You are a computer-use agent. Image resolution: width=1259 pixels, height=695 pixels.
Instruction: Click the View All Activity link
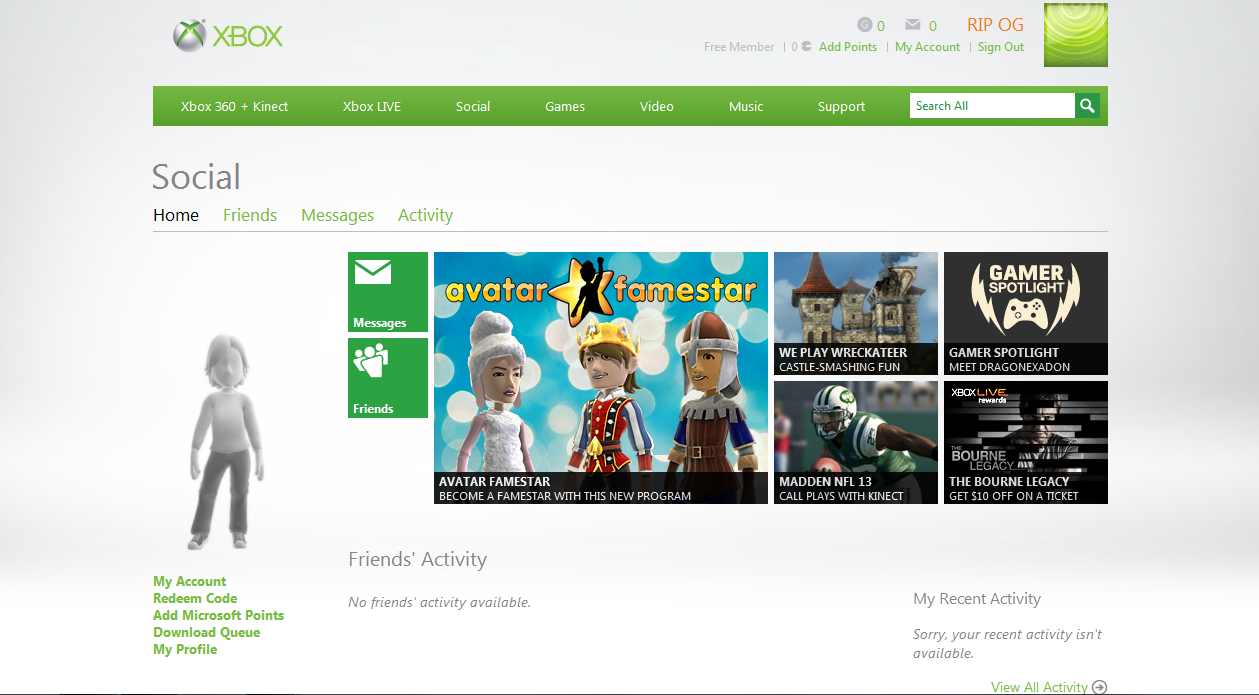pyautogui.click(x=1039, y=687)
